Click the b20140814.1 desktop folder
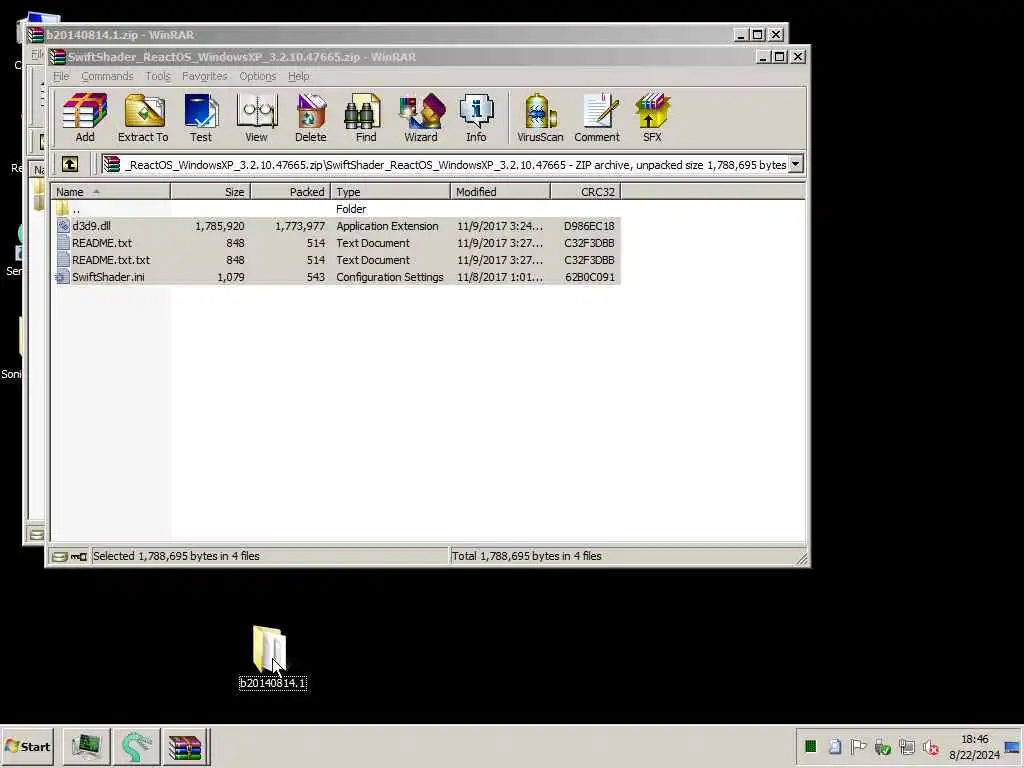Image resolution: width=1024 pixels, height=768 pixels. coord(272,657)
